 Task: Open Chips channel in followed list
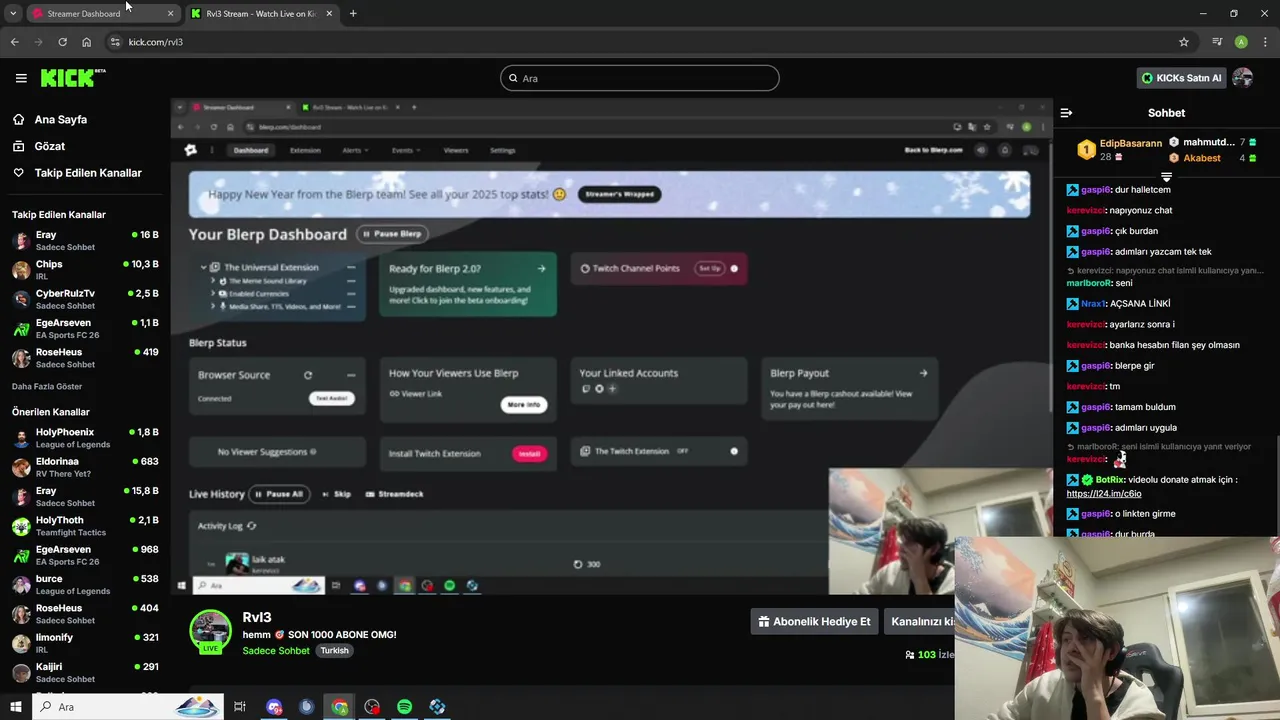click(85, 270)
